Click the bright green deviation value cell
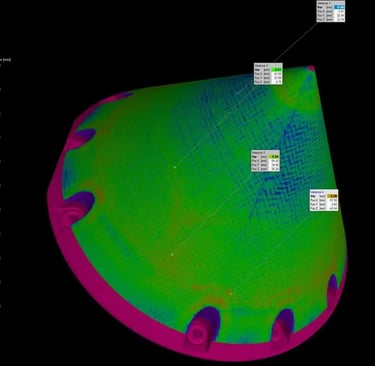Image resolution: width=375 pixels, height=366 pixels. click(277, 70)
